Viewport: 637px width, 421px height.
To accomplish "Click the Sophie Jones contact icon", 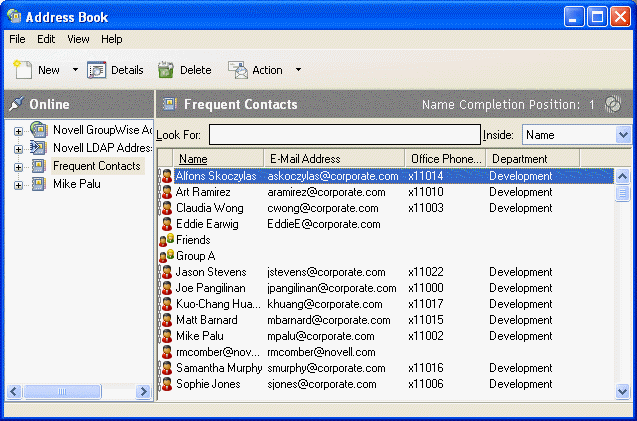I will click(167, 384).
